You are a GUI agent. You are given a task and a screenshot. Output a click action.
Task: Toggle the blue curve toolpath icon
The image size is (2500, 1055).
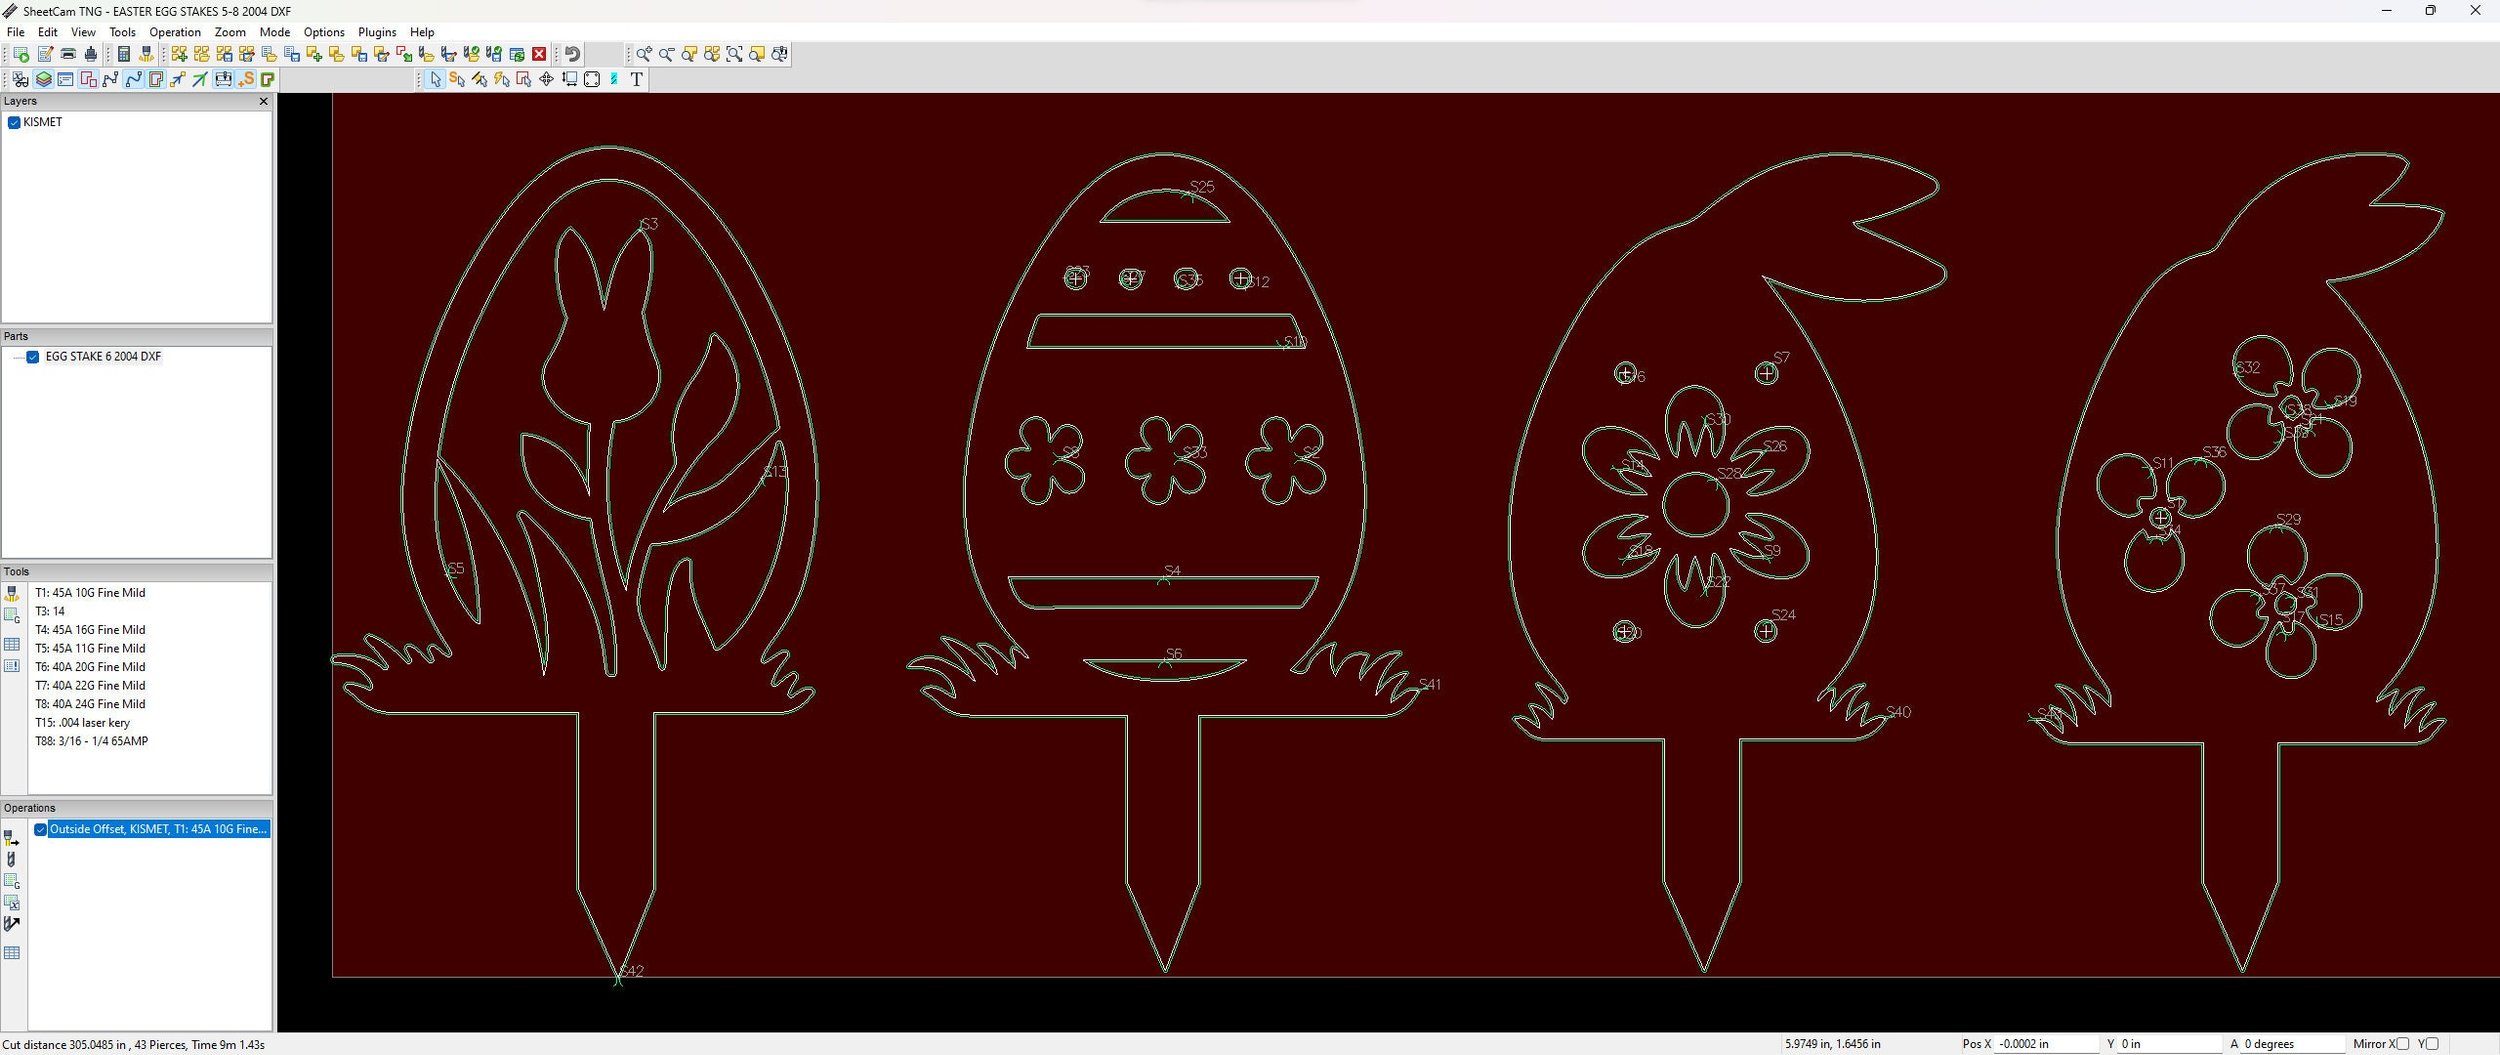133,79
